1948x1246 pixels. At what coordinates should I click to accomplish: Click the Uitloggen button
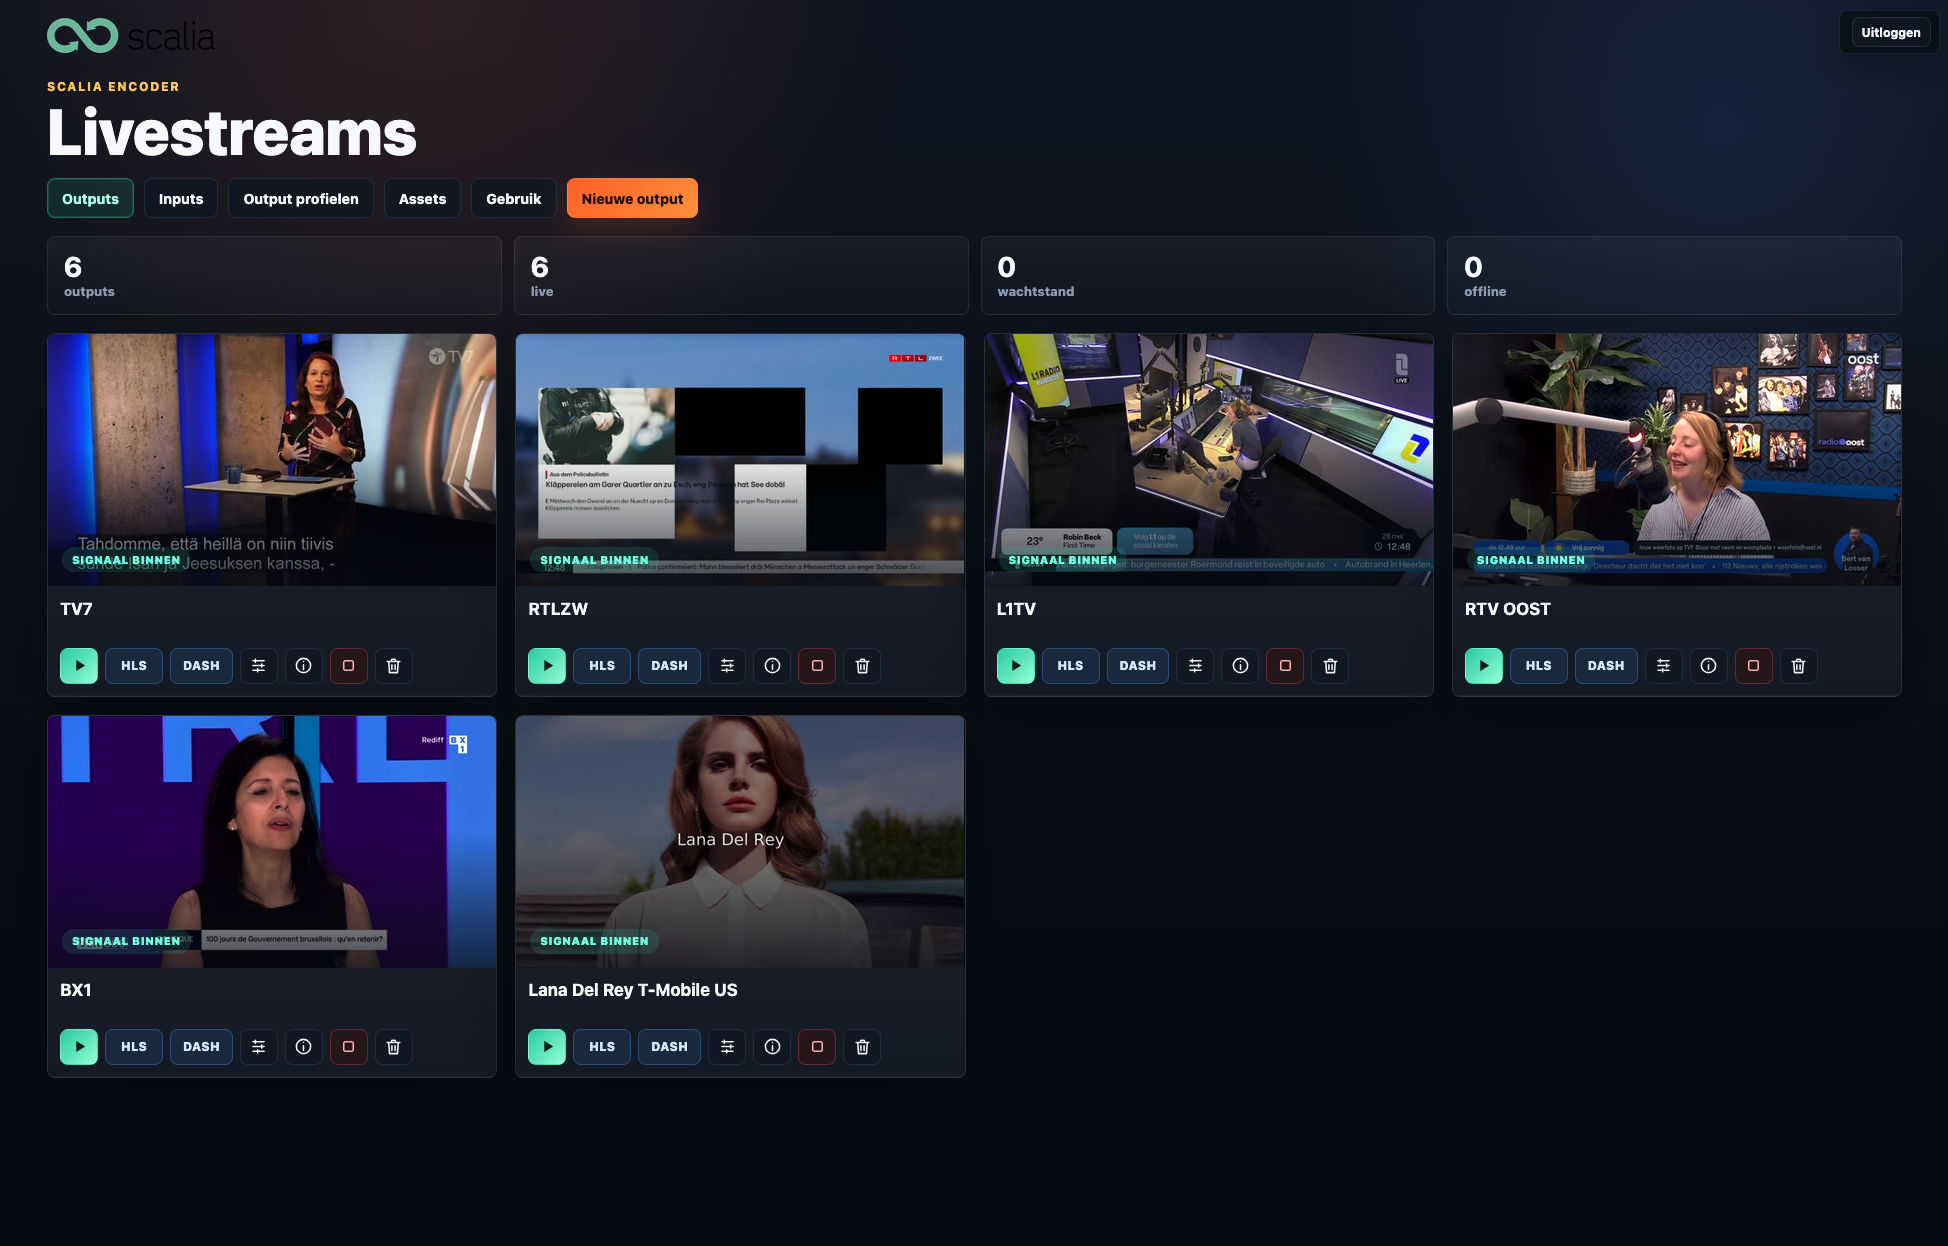[1890, 33]
